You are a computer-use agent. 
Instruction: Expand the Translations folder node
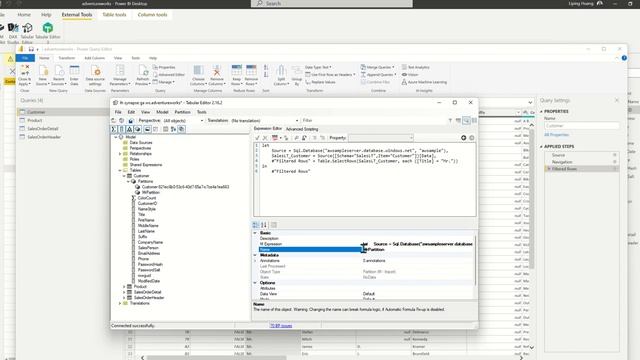click(120, 303)
